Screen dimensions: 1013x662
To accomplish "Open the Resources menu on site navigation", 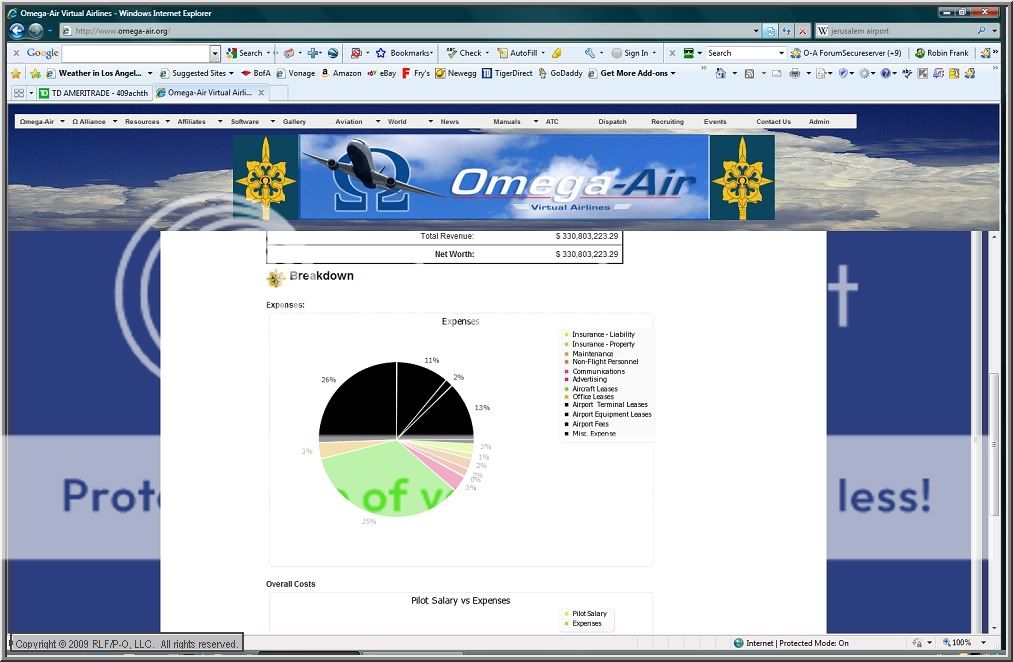I will [142, 121].
